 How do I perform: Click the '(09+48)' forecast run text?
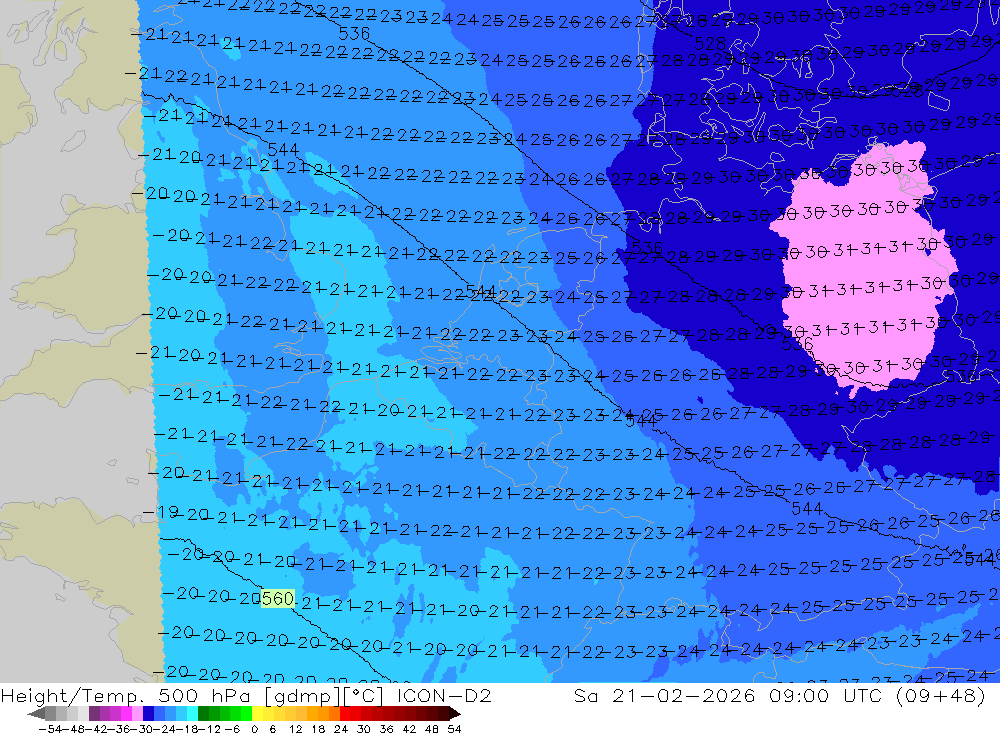pyautogui.click(x=941, y=695)
